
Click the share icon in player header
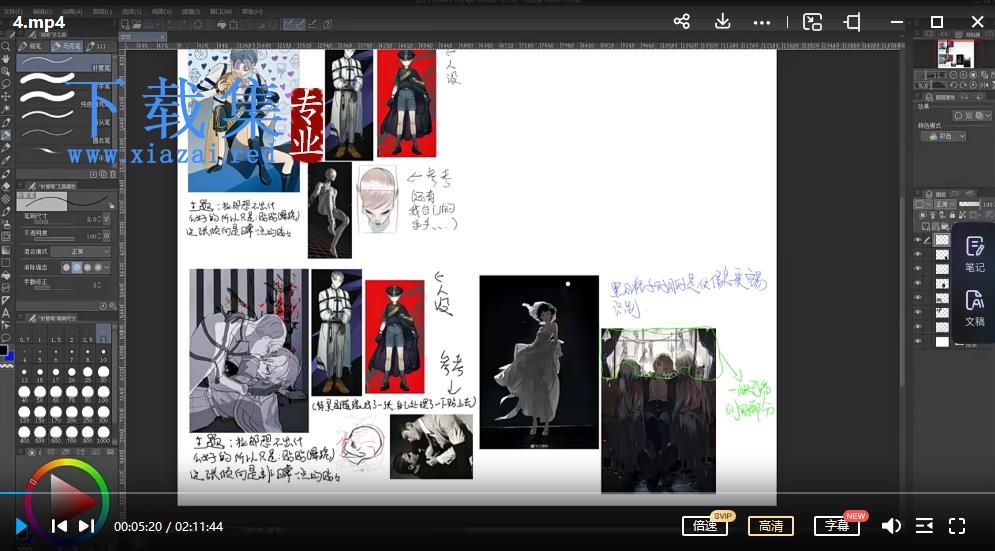[x=682, y=22]
